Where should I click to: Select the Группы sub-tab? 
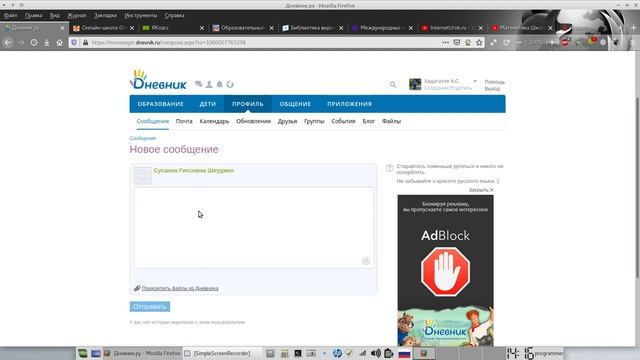(314, 121)
